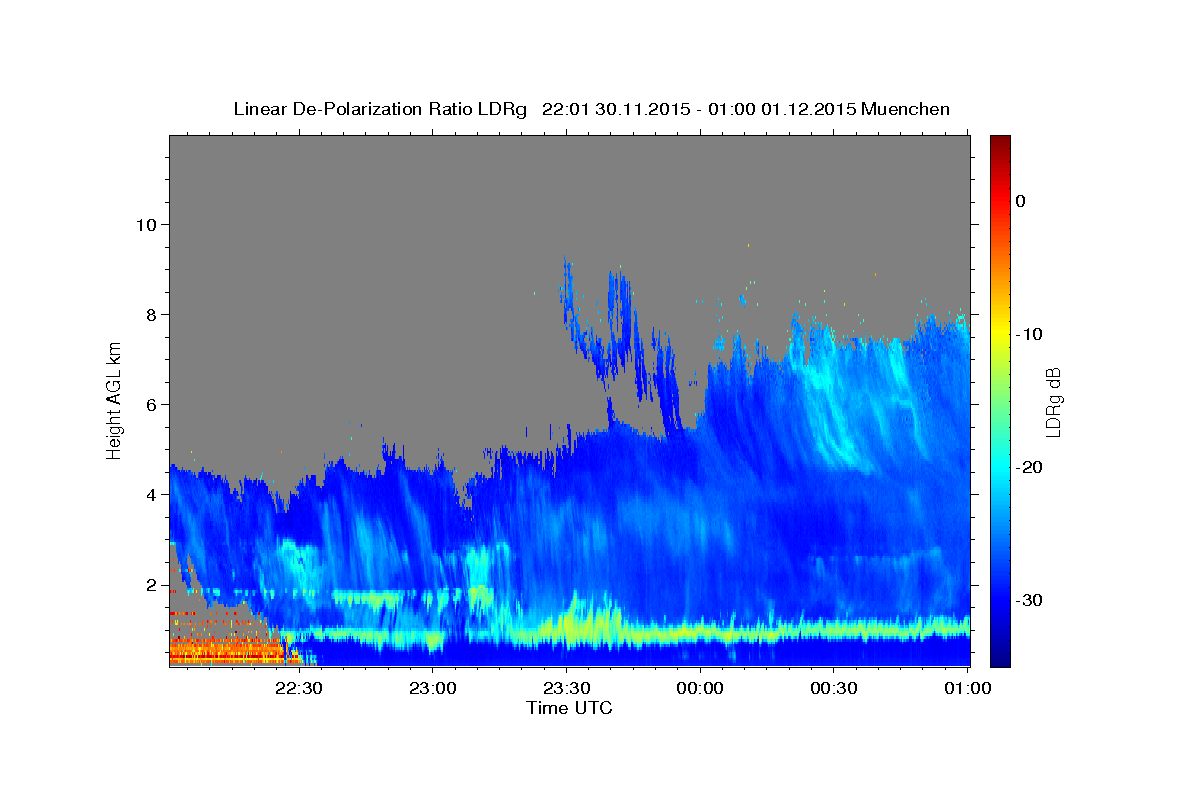Click the 'Time UTC' axis title

(569, 708)
